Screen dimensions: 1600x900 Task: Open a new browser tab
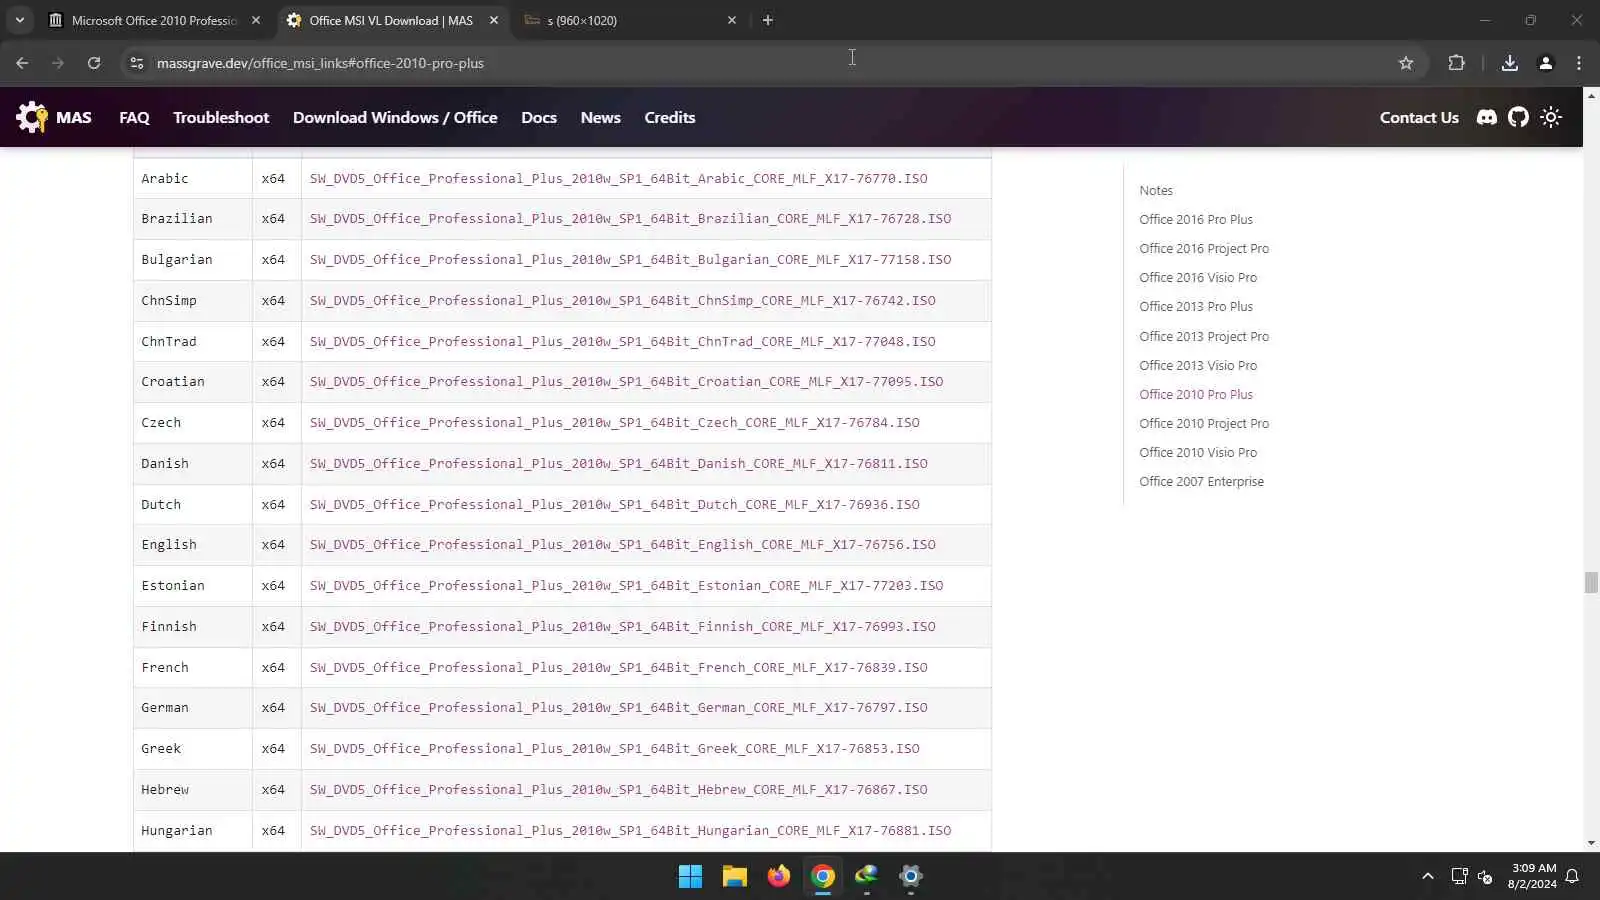click(x=768, y=20)
